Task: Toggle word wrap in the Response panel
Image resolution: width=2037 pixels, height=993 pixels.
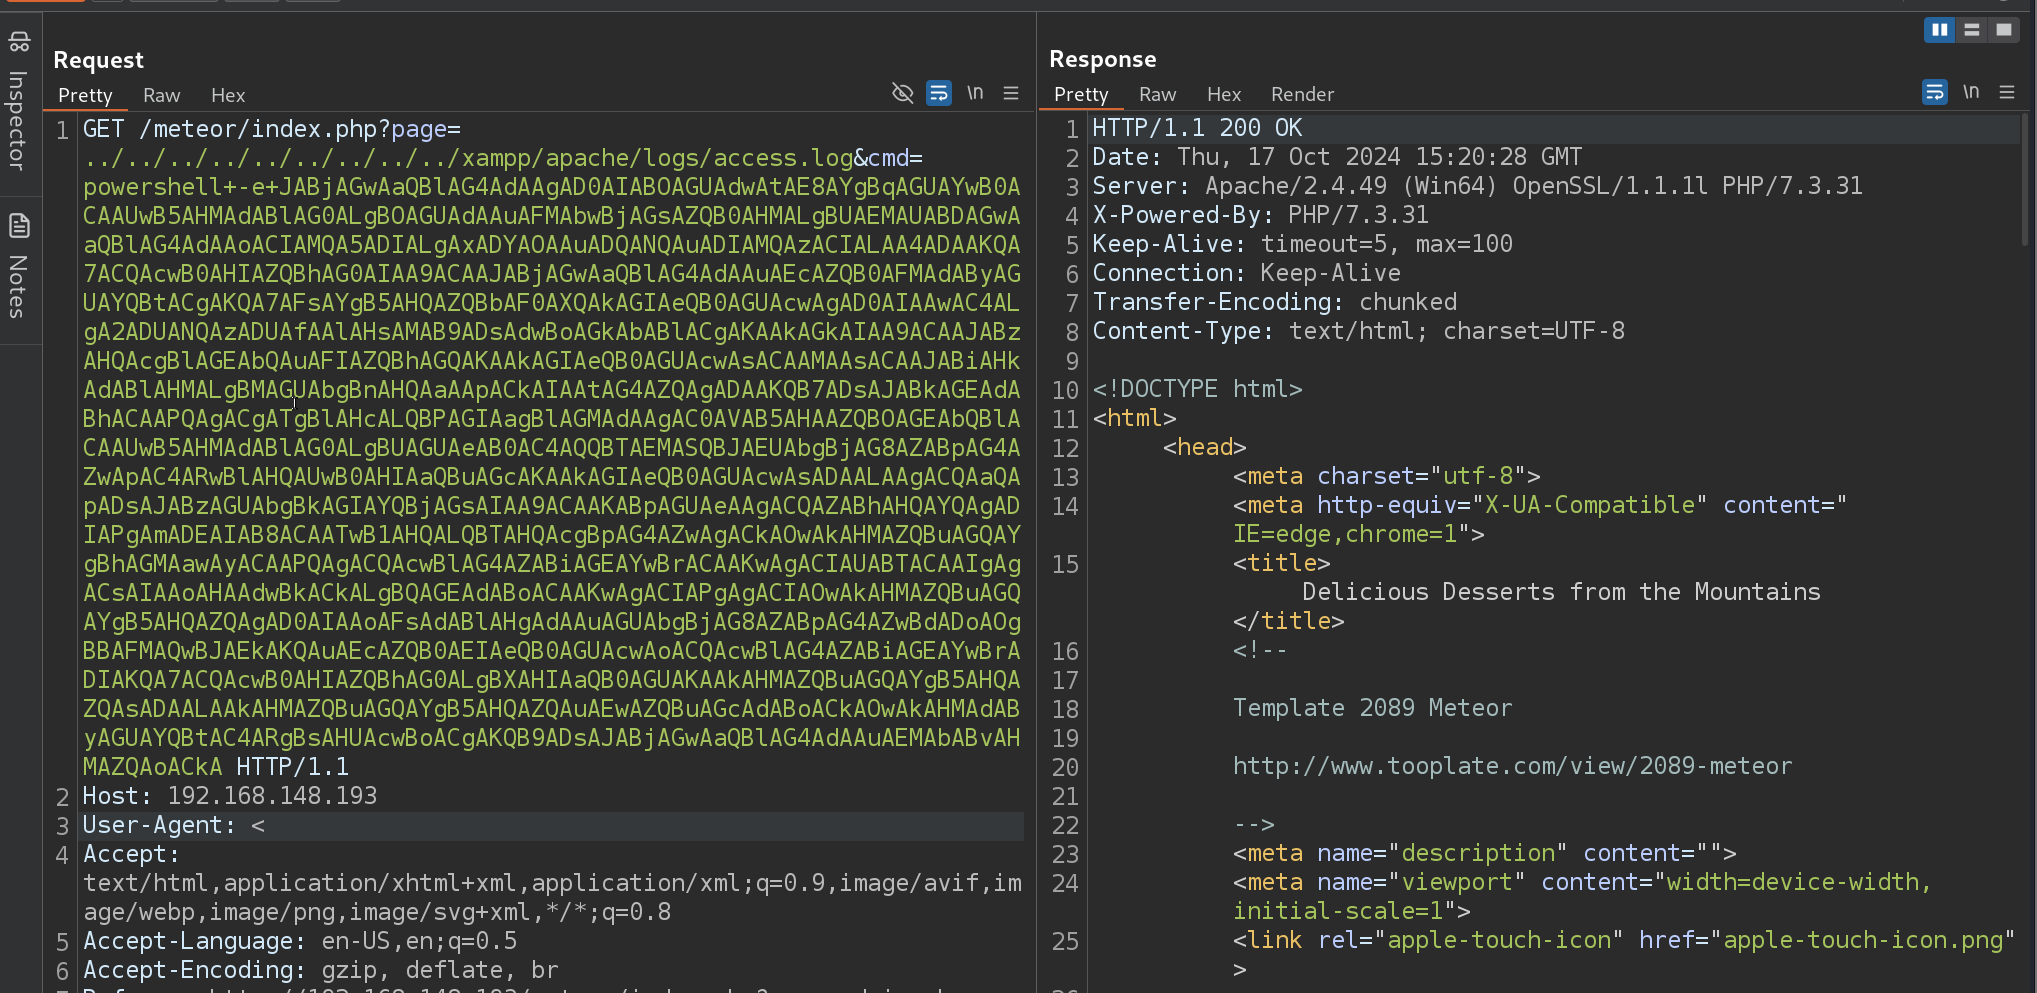Action: point(1935,93)
